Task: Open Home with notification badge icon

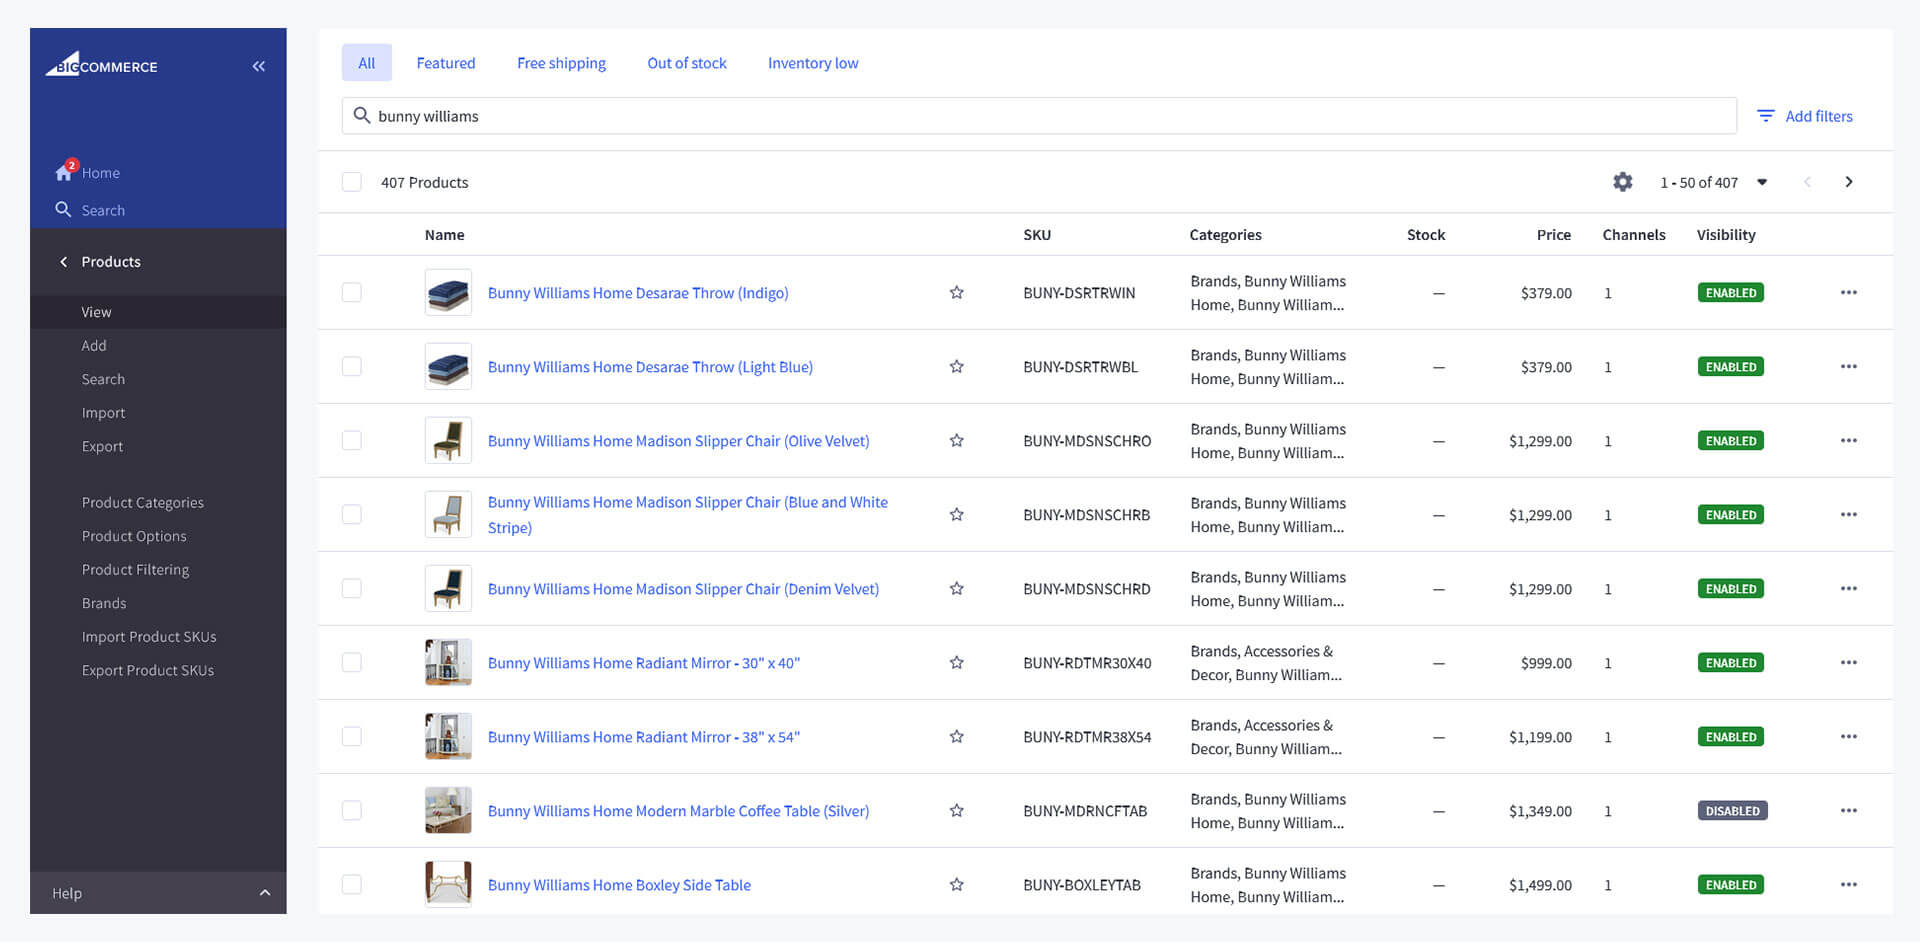Action: pos(65,171)
